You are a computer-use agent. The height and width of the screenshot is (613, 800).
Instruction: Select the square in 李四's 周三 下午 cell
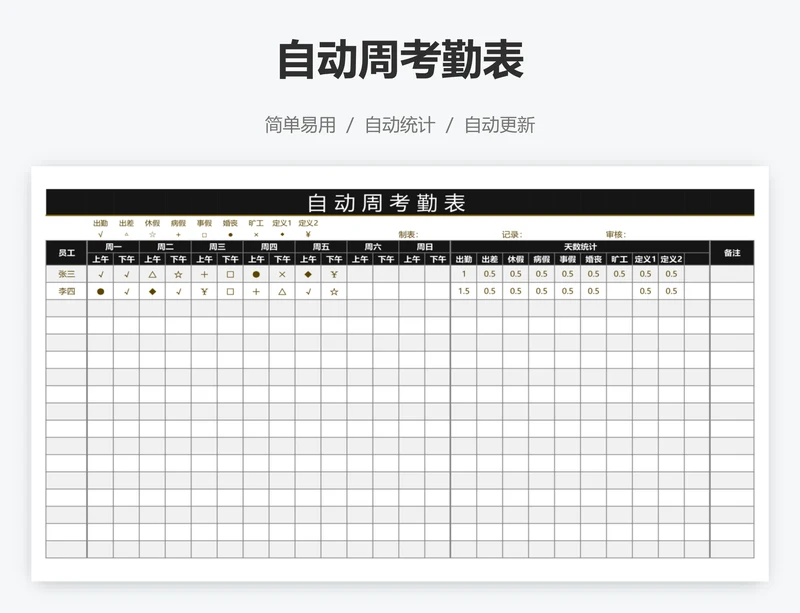point(230,292)
